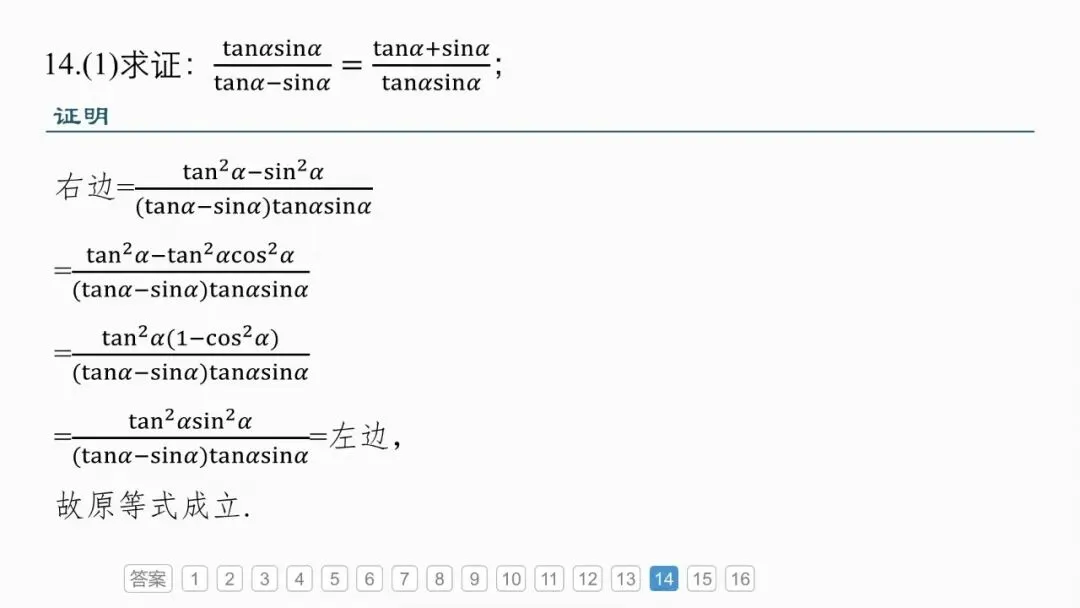Image resolution: width=1080 pixels, height=608 pixels.
Task: Jump to question 10
Action: [511, 578]
